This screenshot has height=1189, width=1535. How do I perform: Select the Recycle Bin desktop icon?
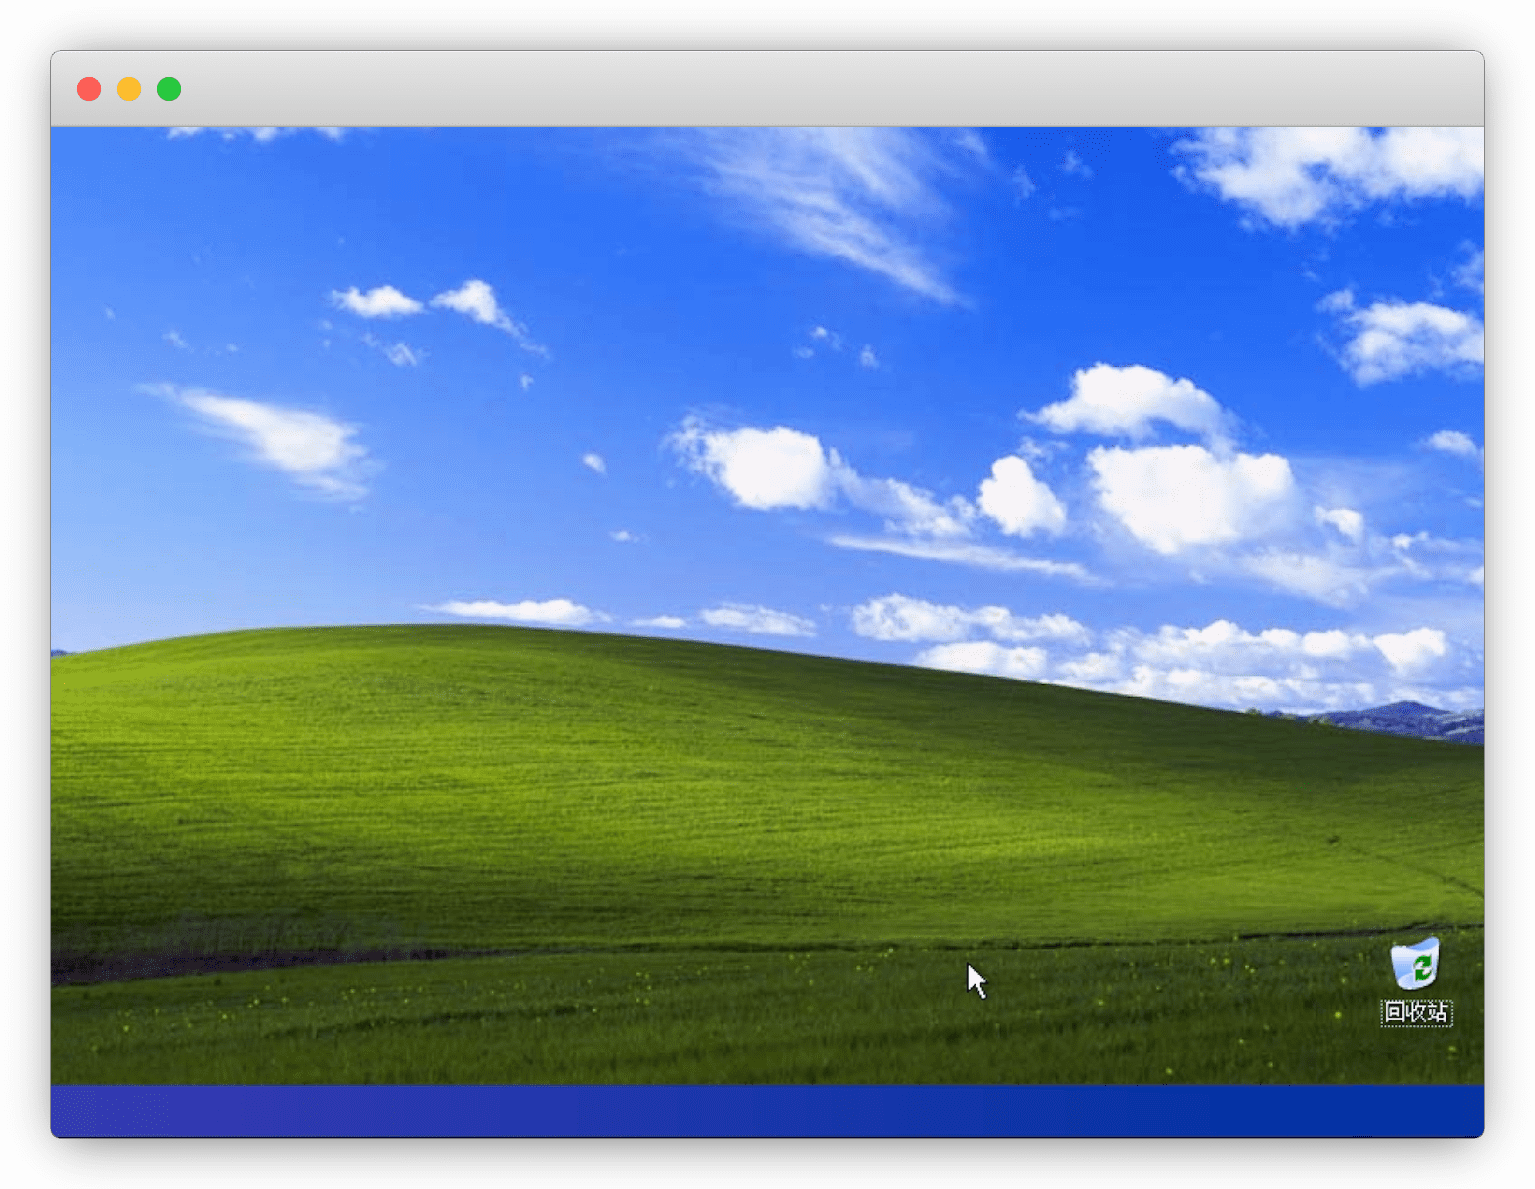(x=1415, y=964)
